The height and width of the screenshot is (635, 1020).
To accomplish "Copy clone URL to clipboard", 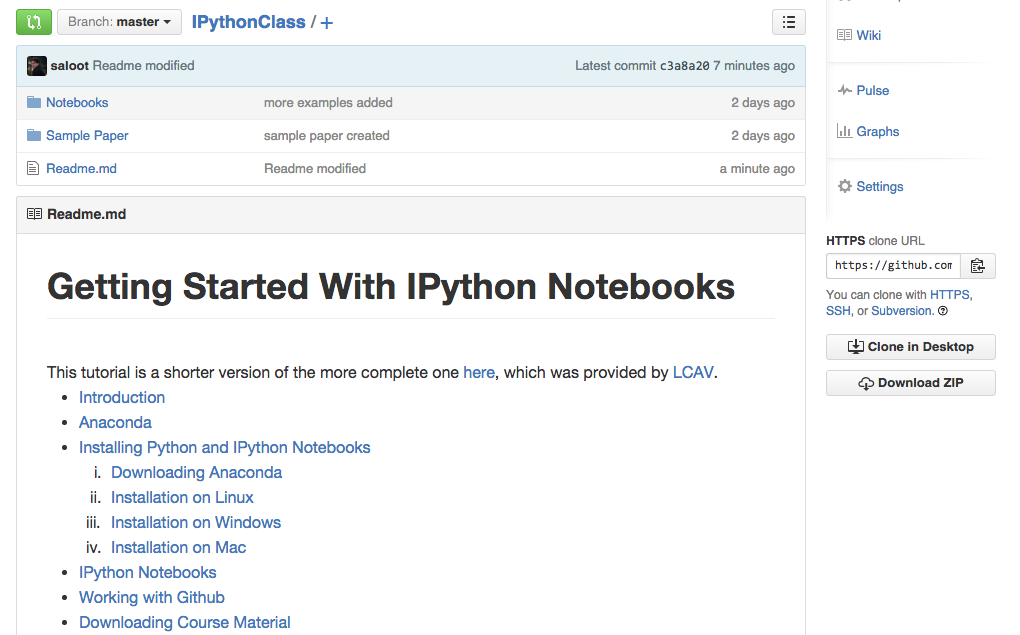I will [977, 265].
